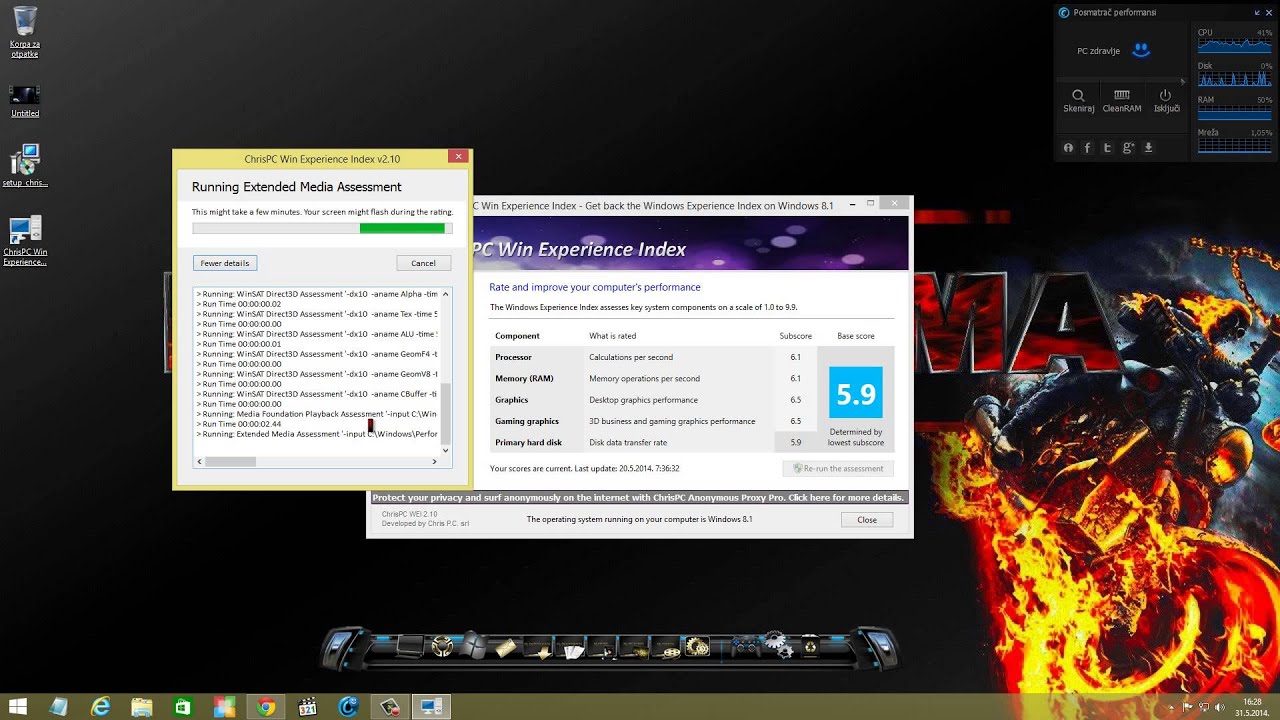Click the gold gears icon in the dock

click(697, 647)
